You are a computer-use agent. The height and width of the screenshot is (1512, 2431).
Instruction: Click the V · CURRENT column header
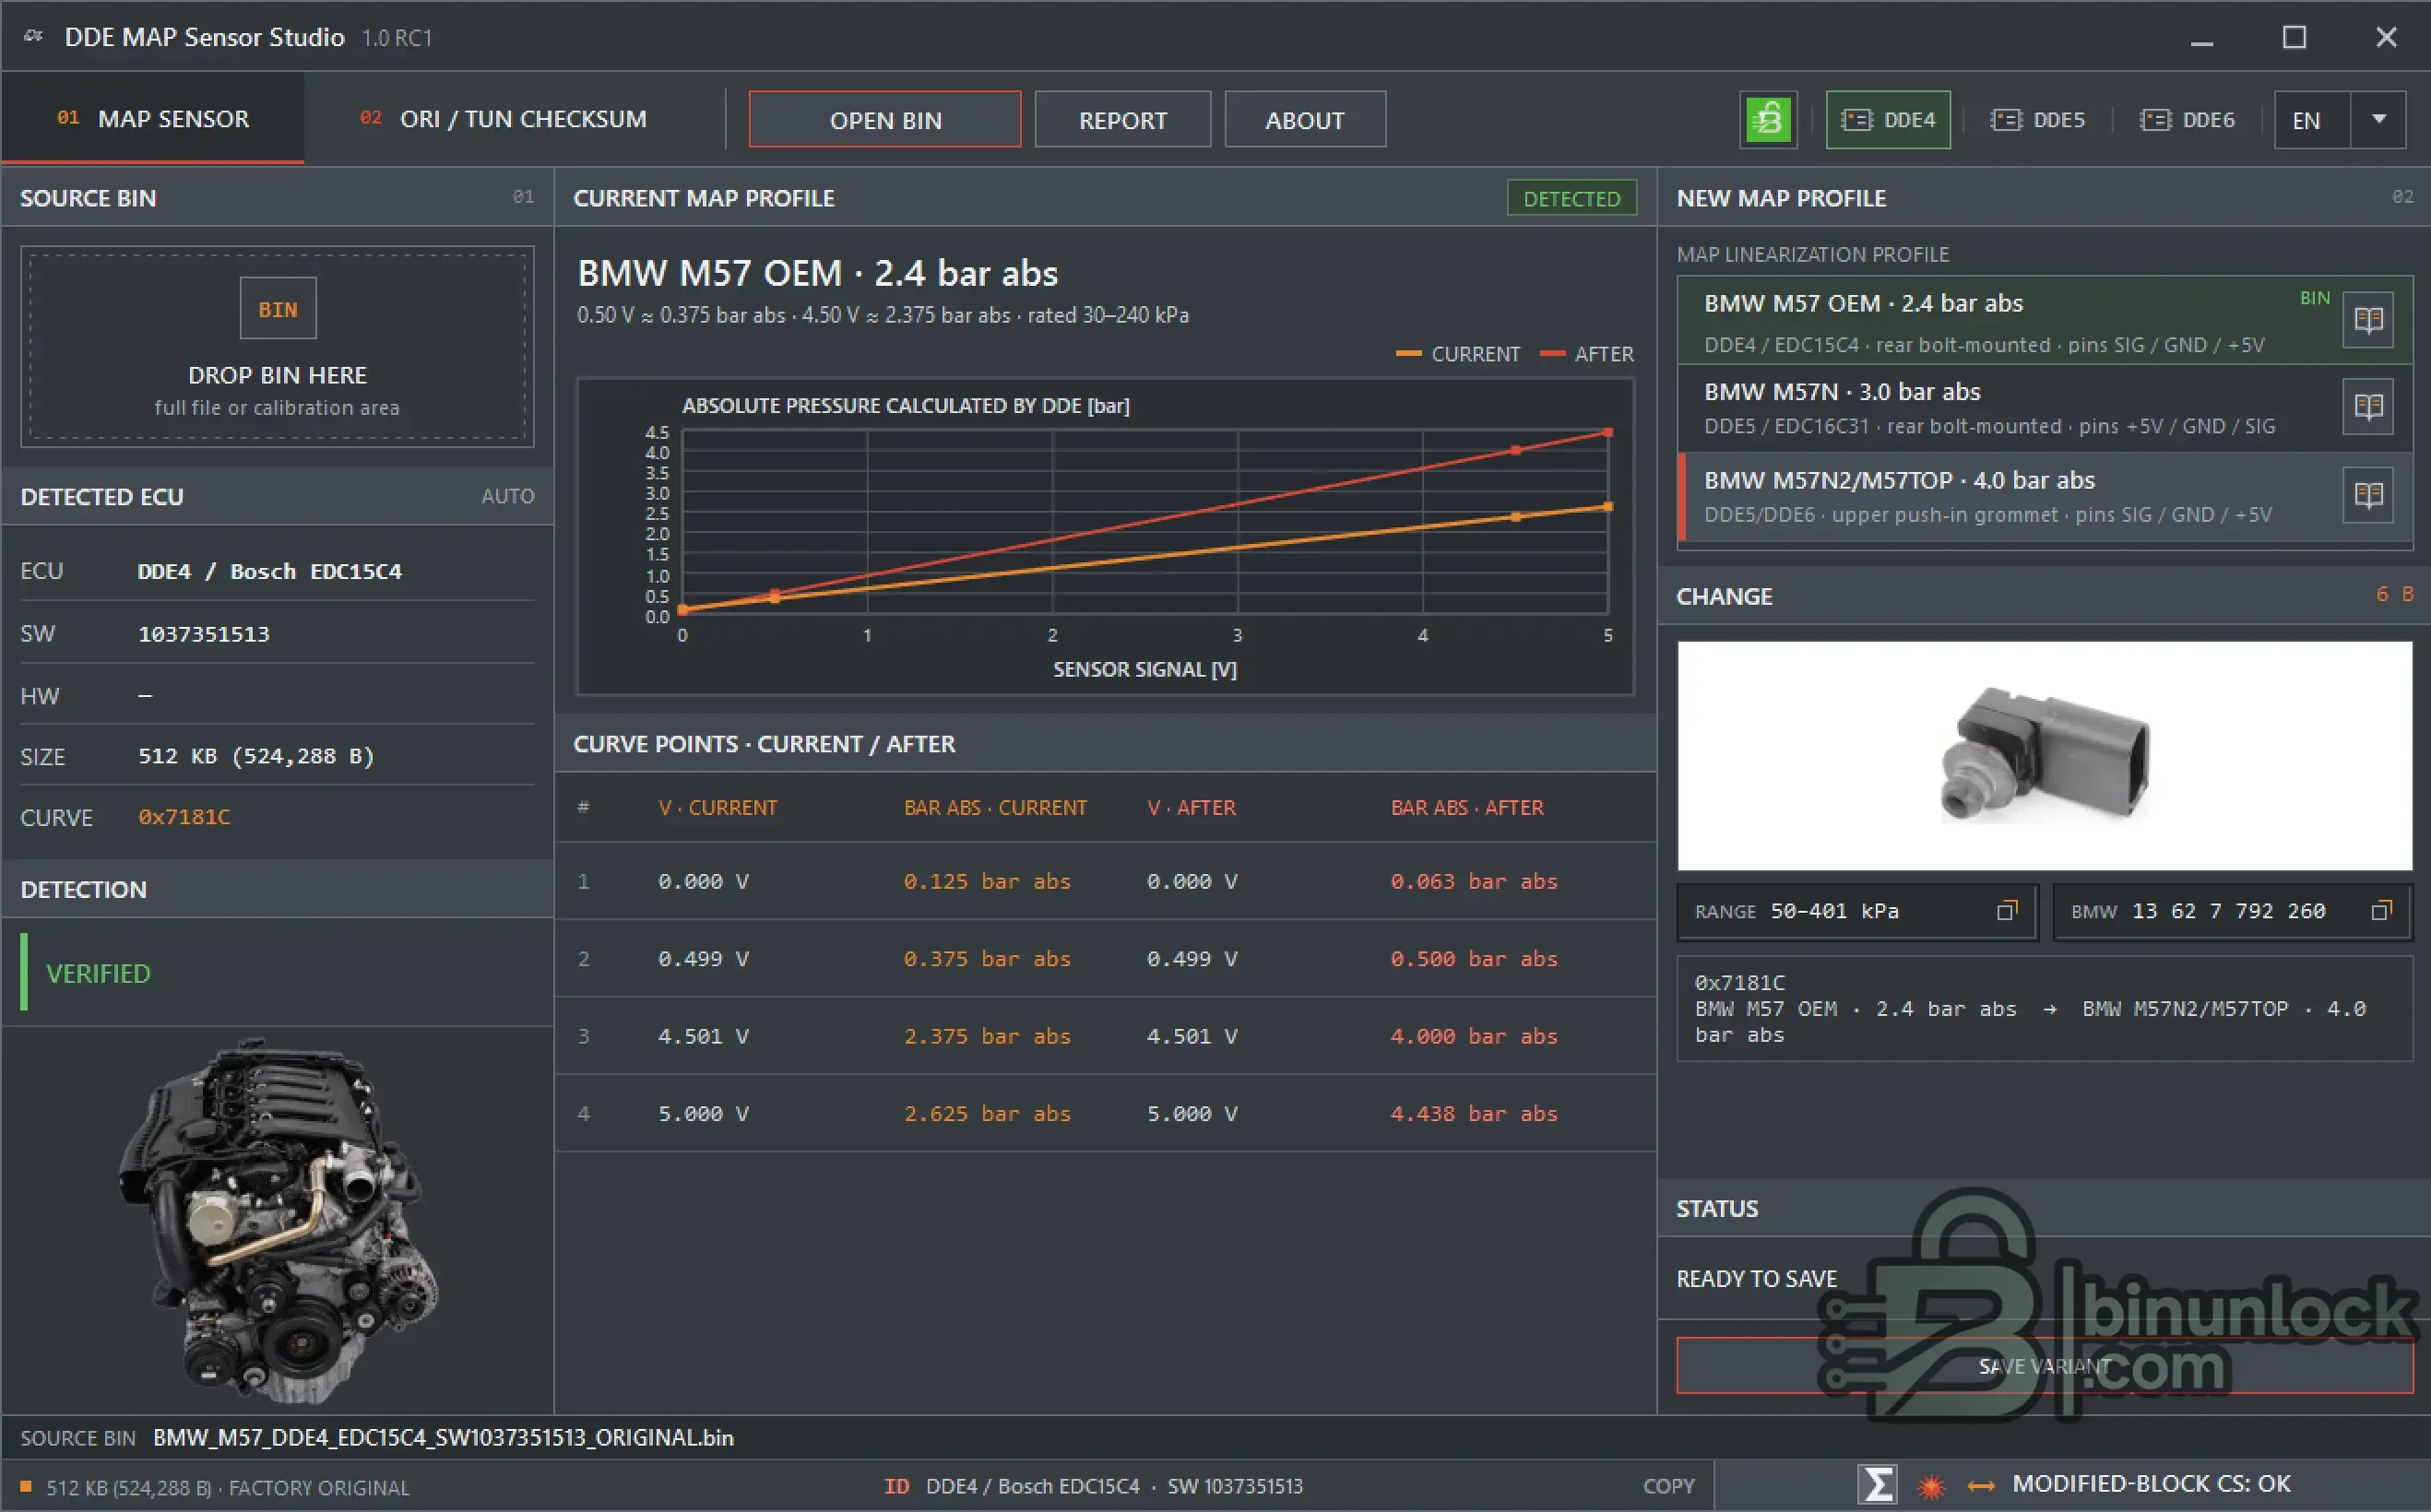click(x=717, y=807)
